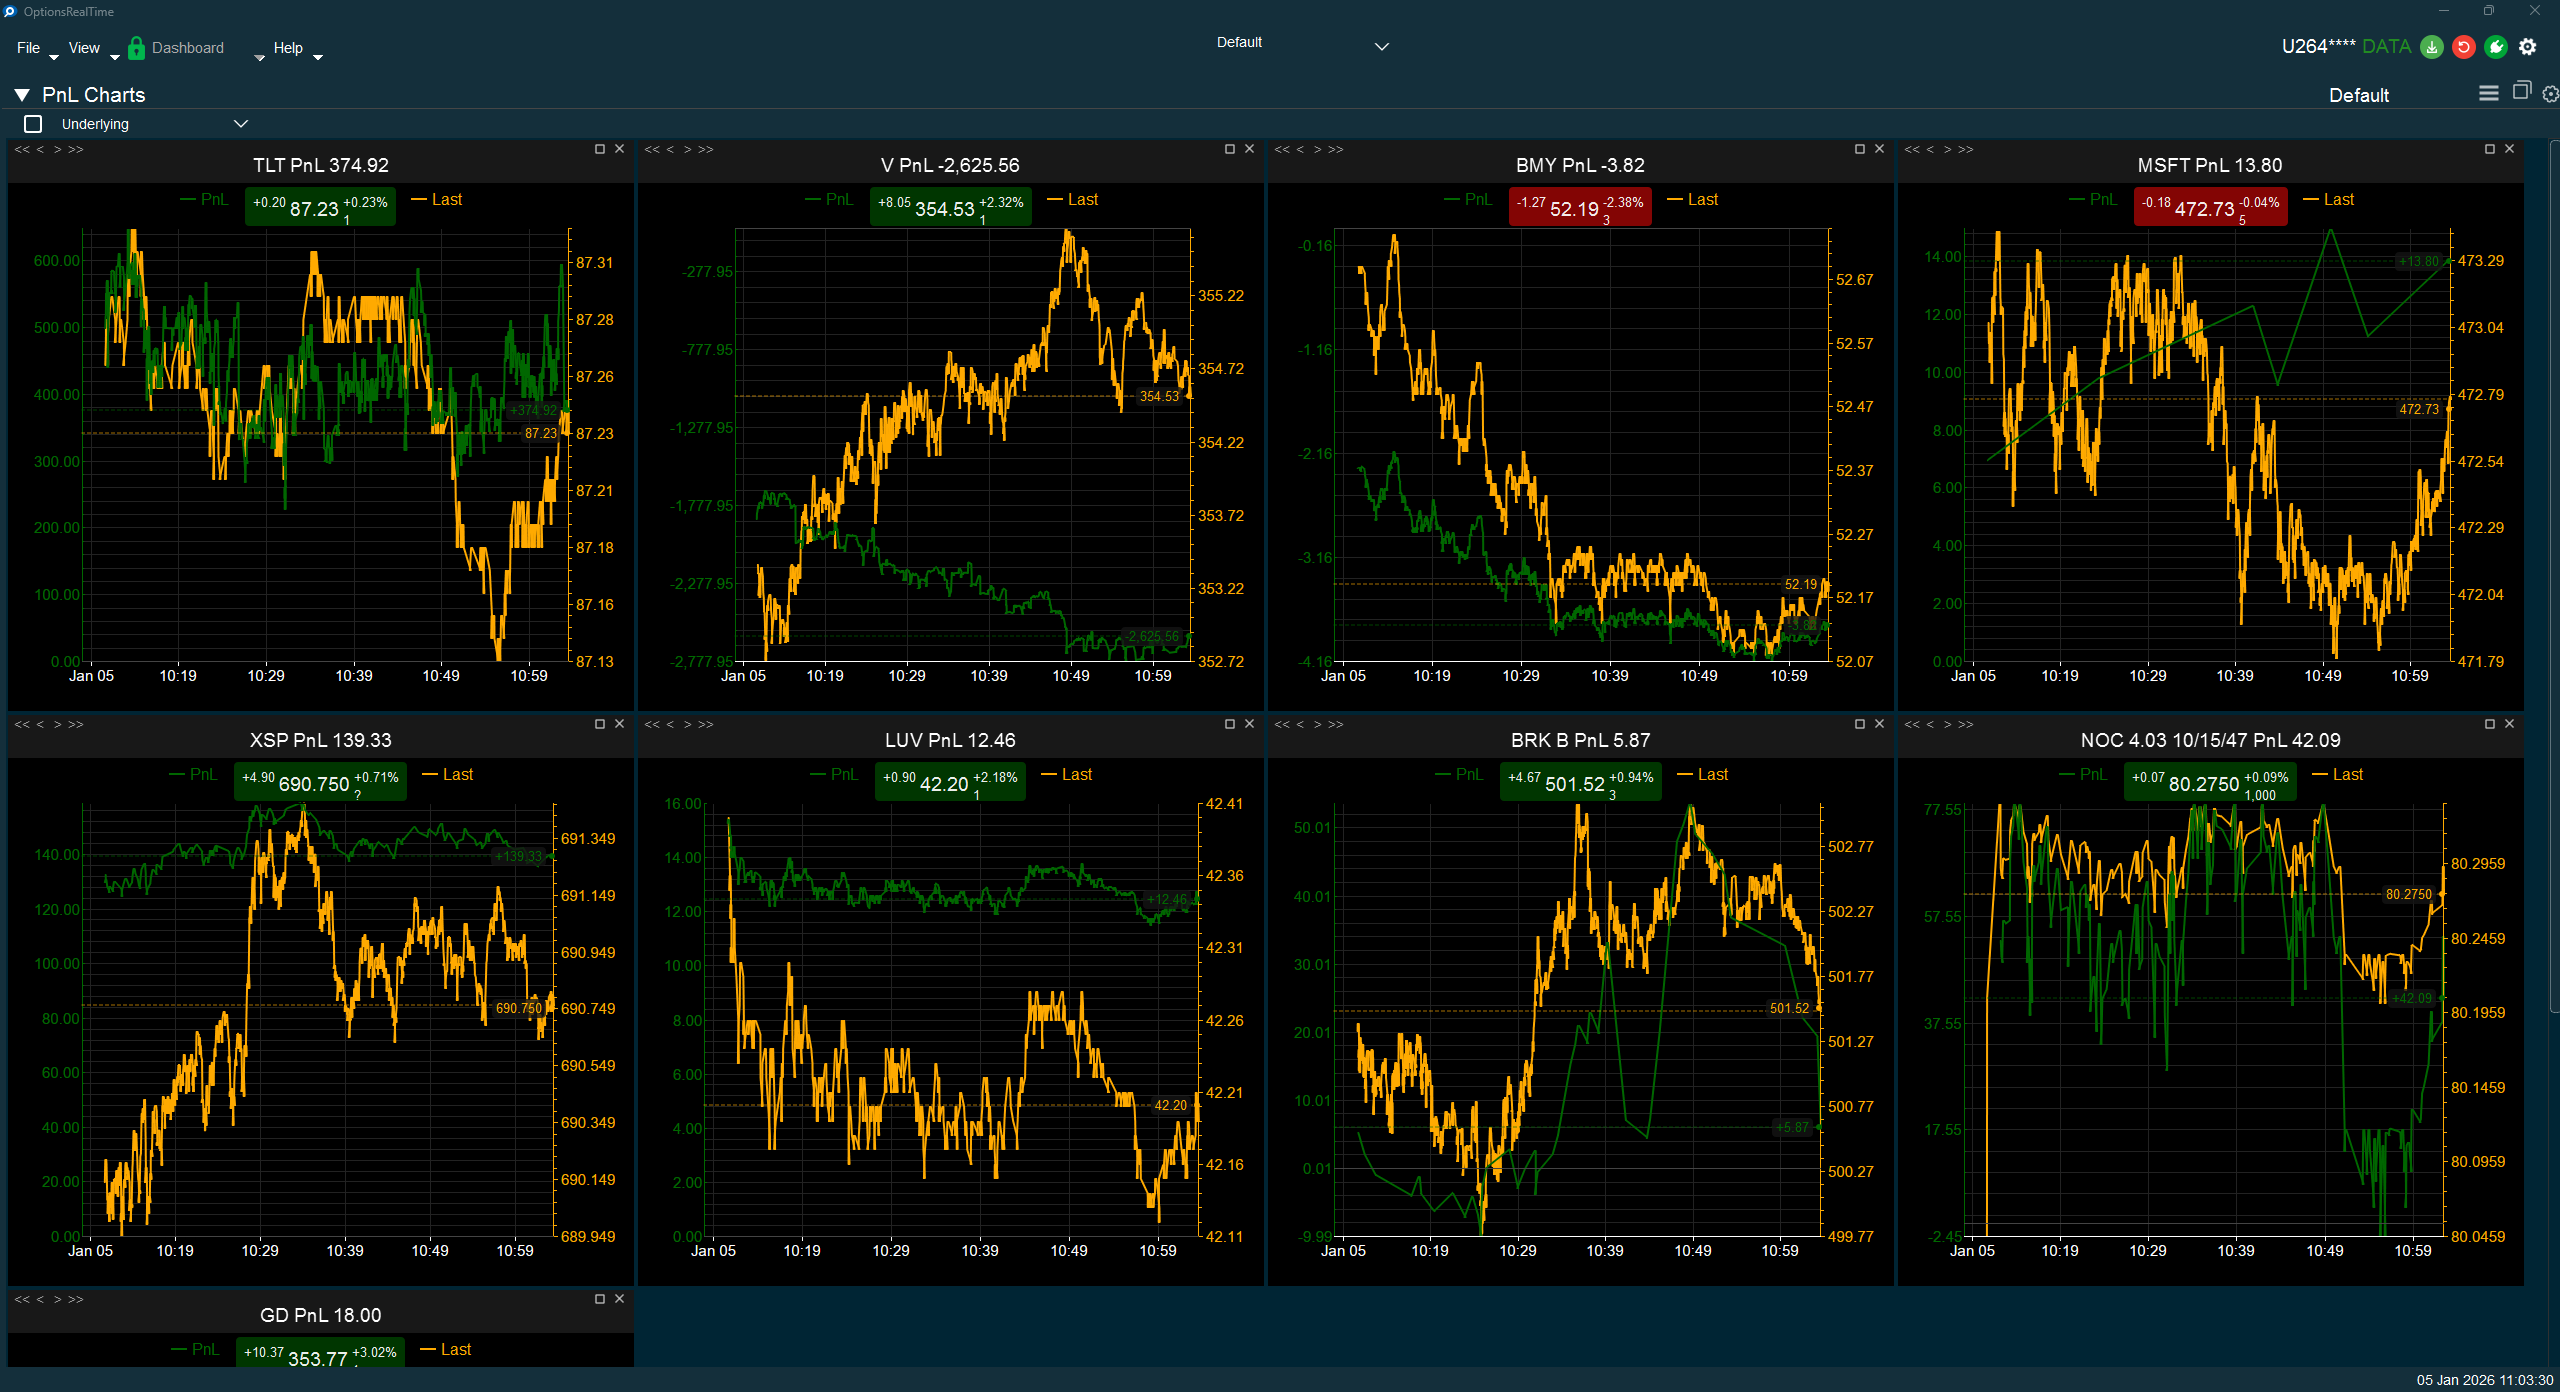Click the green connection plug icon
This screenshot has width=2560, height=1392.
[x=2495, y=47]
